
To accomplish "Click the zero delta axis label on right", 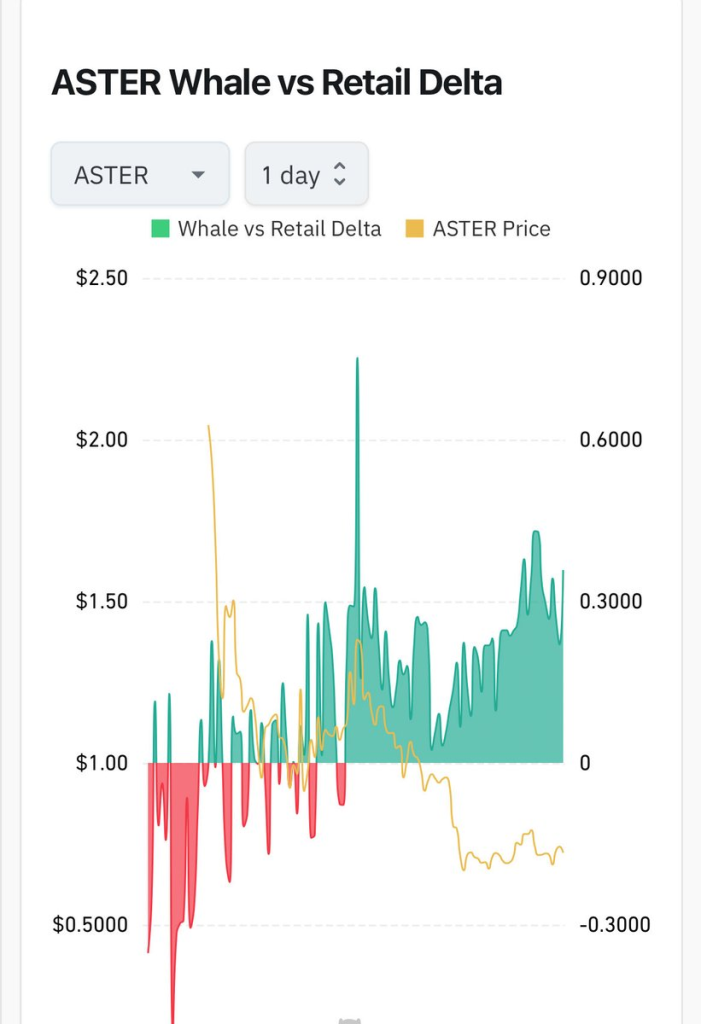I will (x=585, y=763).
